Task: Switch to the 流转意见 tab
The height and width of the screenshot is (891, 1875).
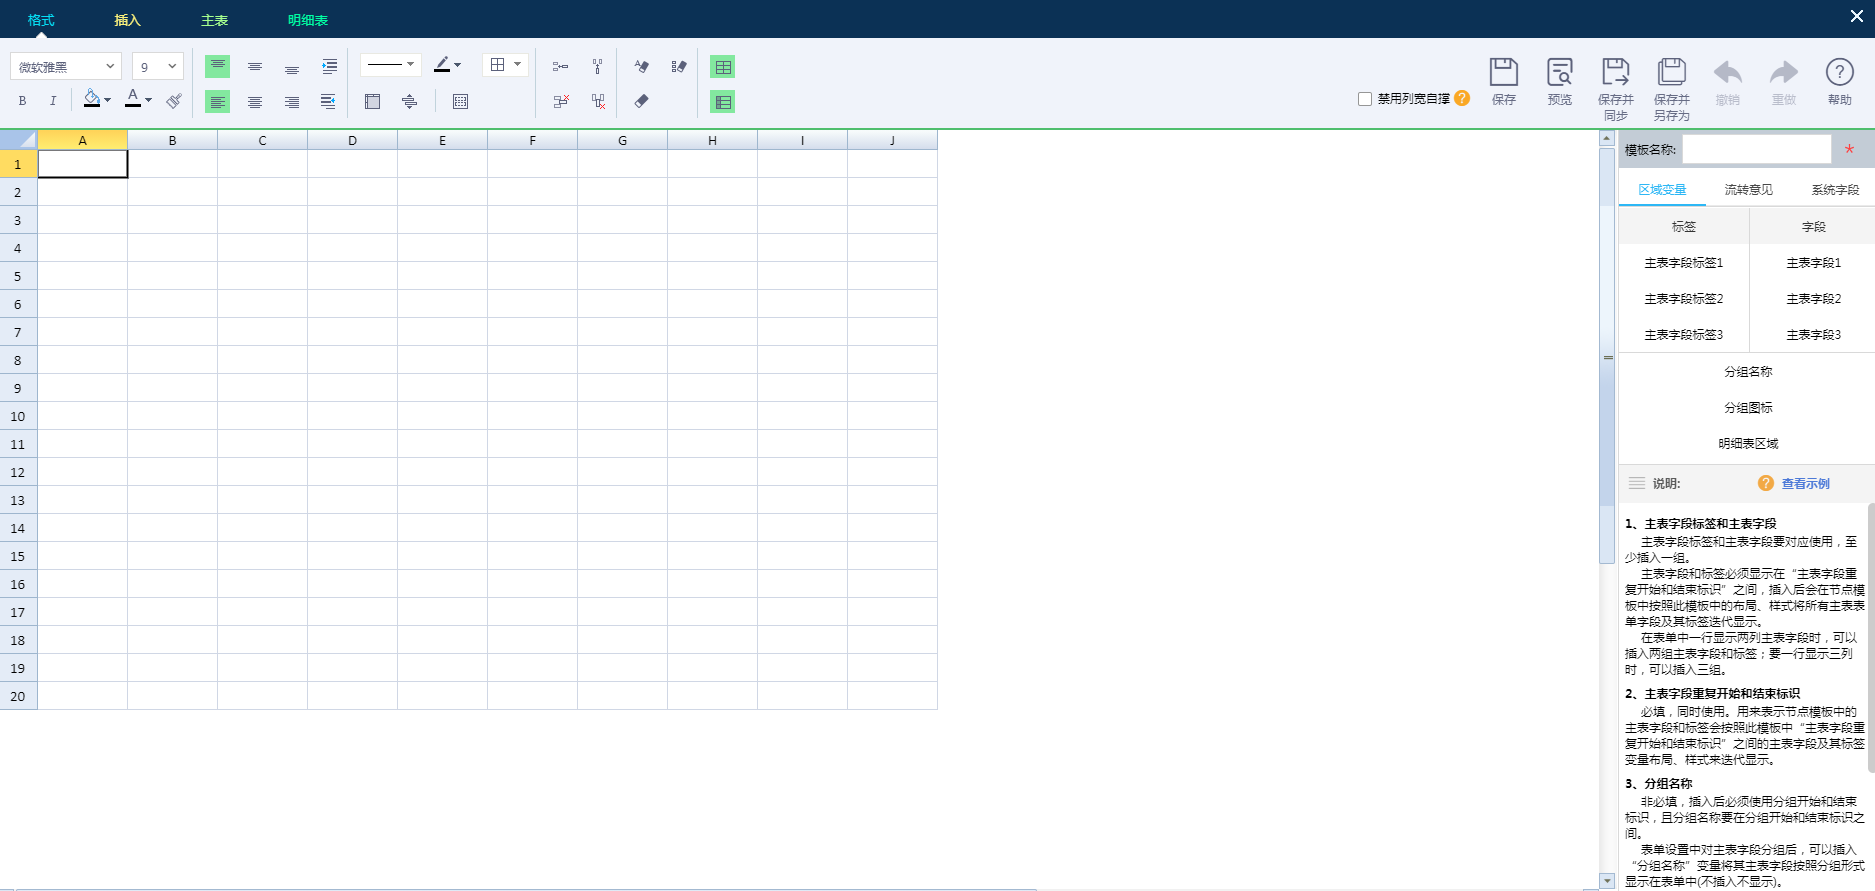Action: coord(1748,190)
